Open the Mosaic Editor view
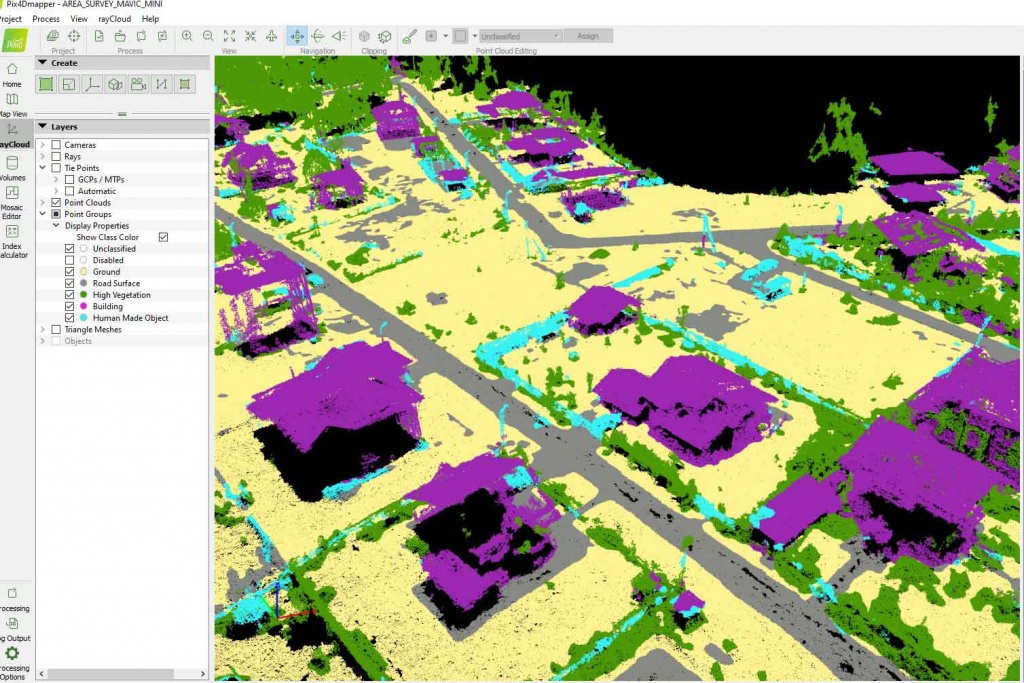 (12, 200)
